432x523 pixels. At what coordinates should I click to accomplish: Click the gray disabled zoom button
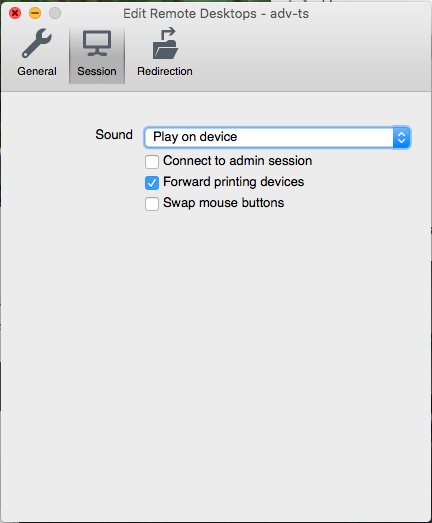[55, 13]
